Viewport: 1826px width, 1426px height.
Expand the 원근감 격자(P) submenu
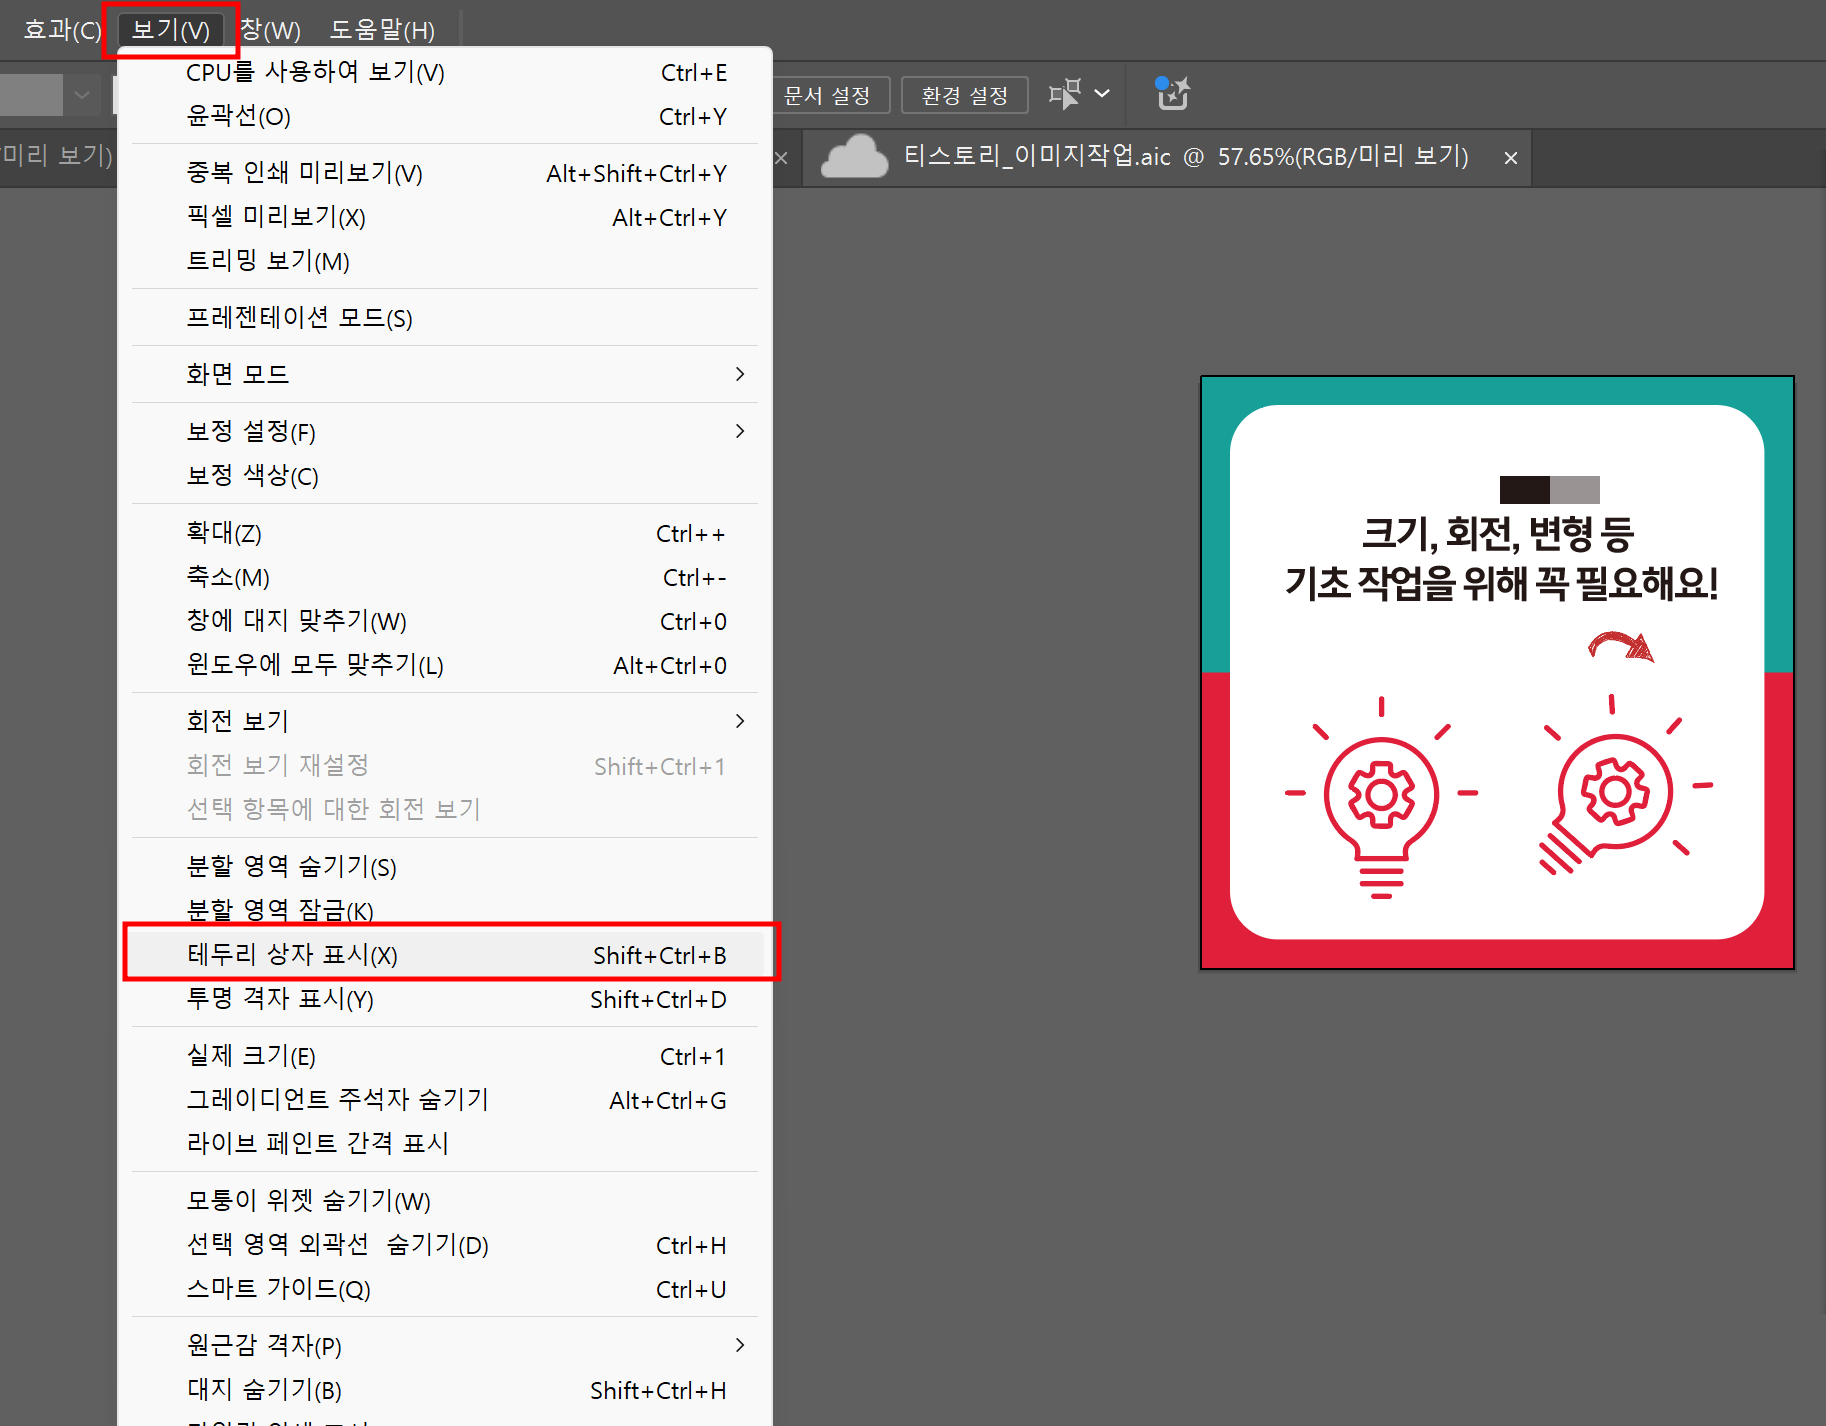point(740,1345)
